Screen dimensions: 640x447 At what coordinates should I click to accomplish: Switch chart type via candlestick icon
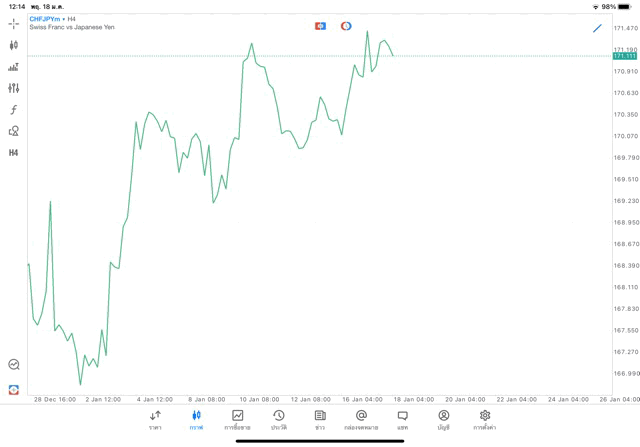14,45
